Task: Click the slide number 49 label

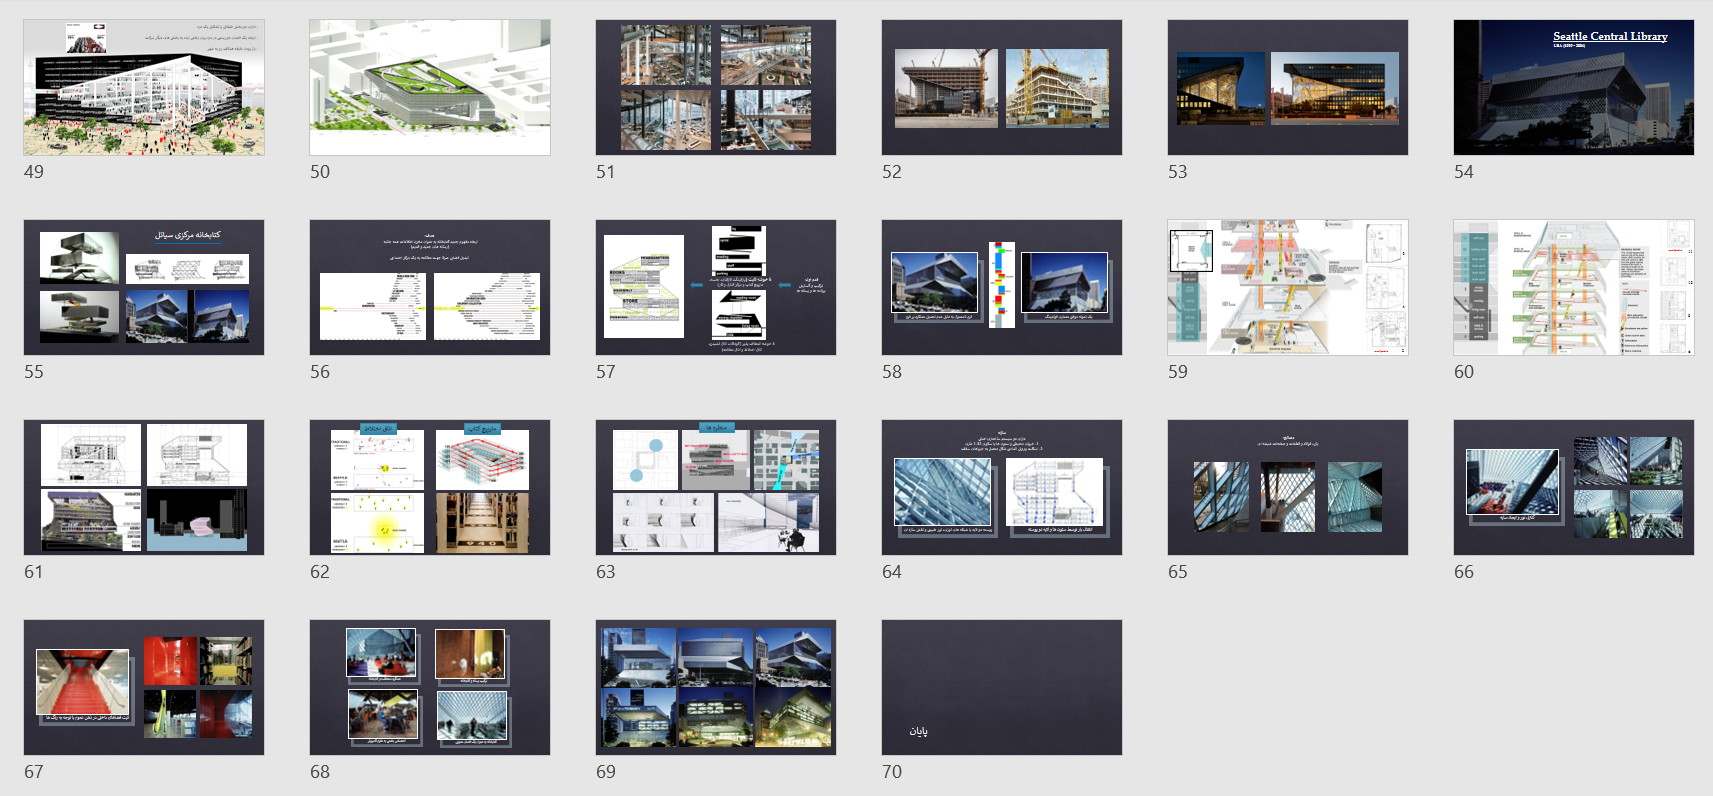Action: click(x=34, y=172)
